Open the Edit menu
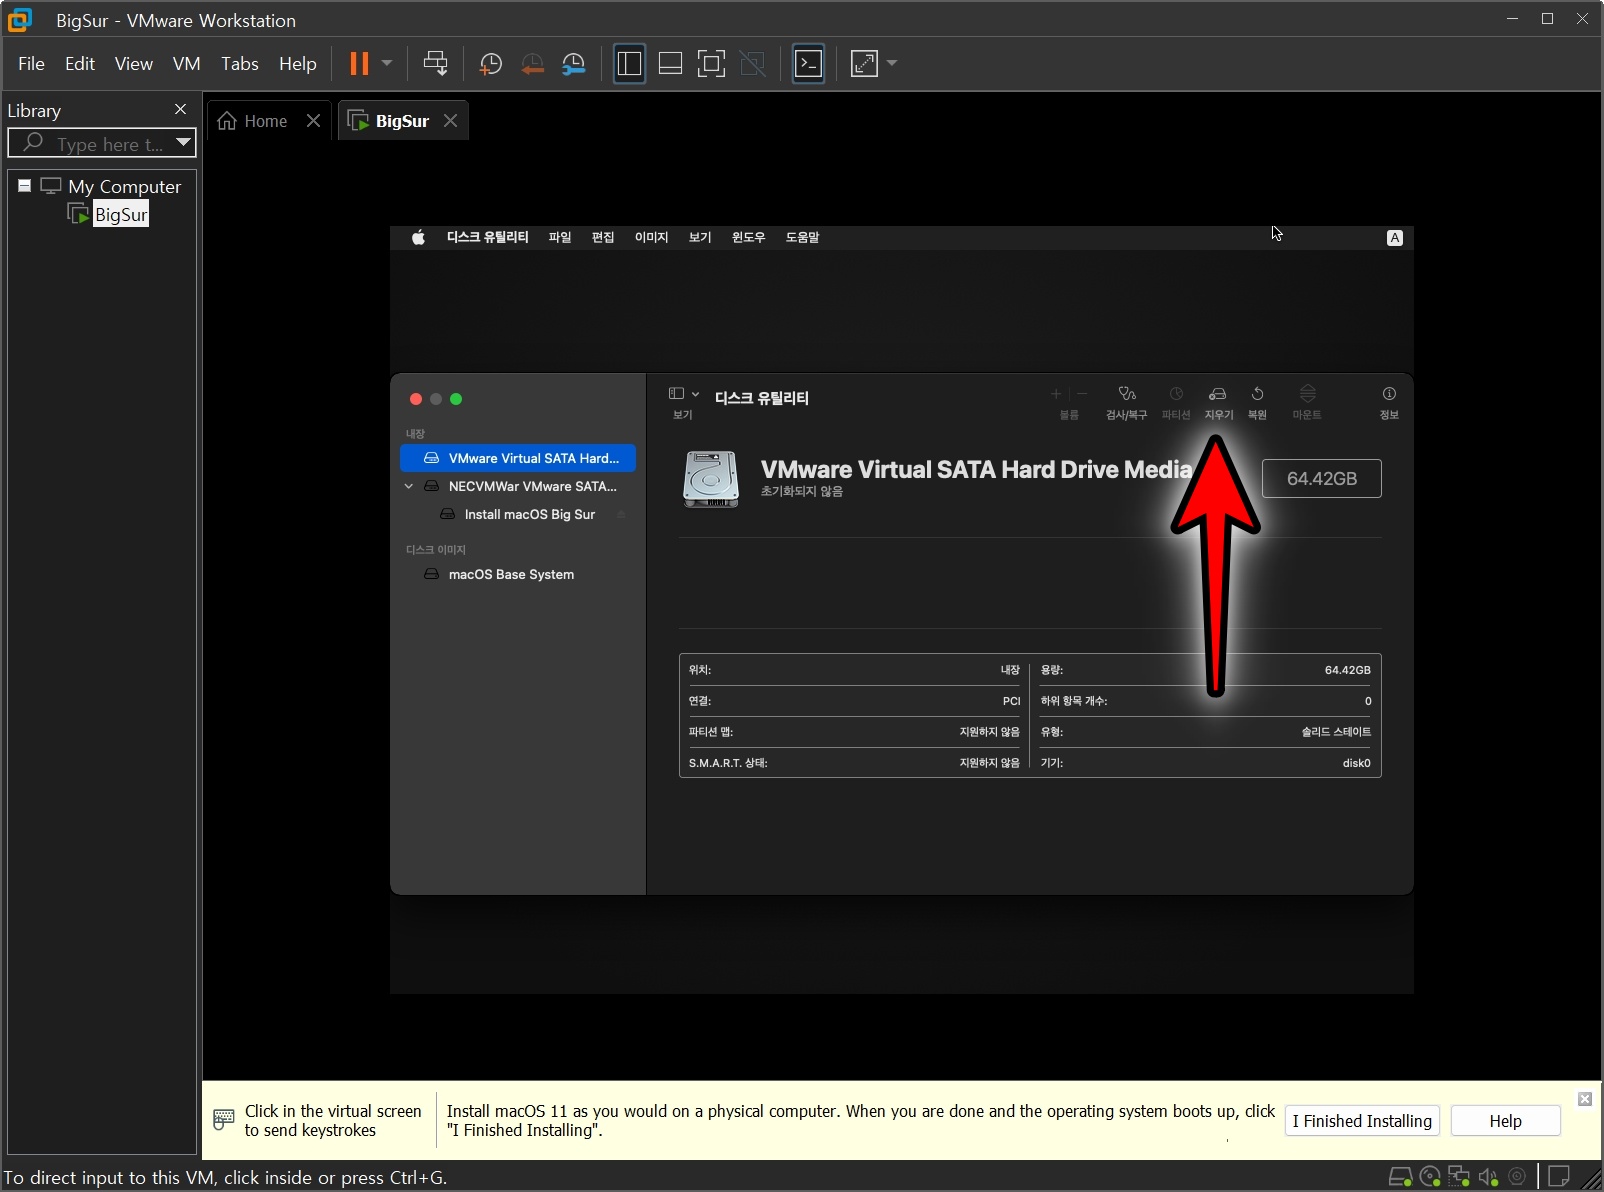This screenshot has height=1192, width=1604. [x=80, y=64]
